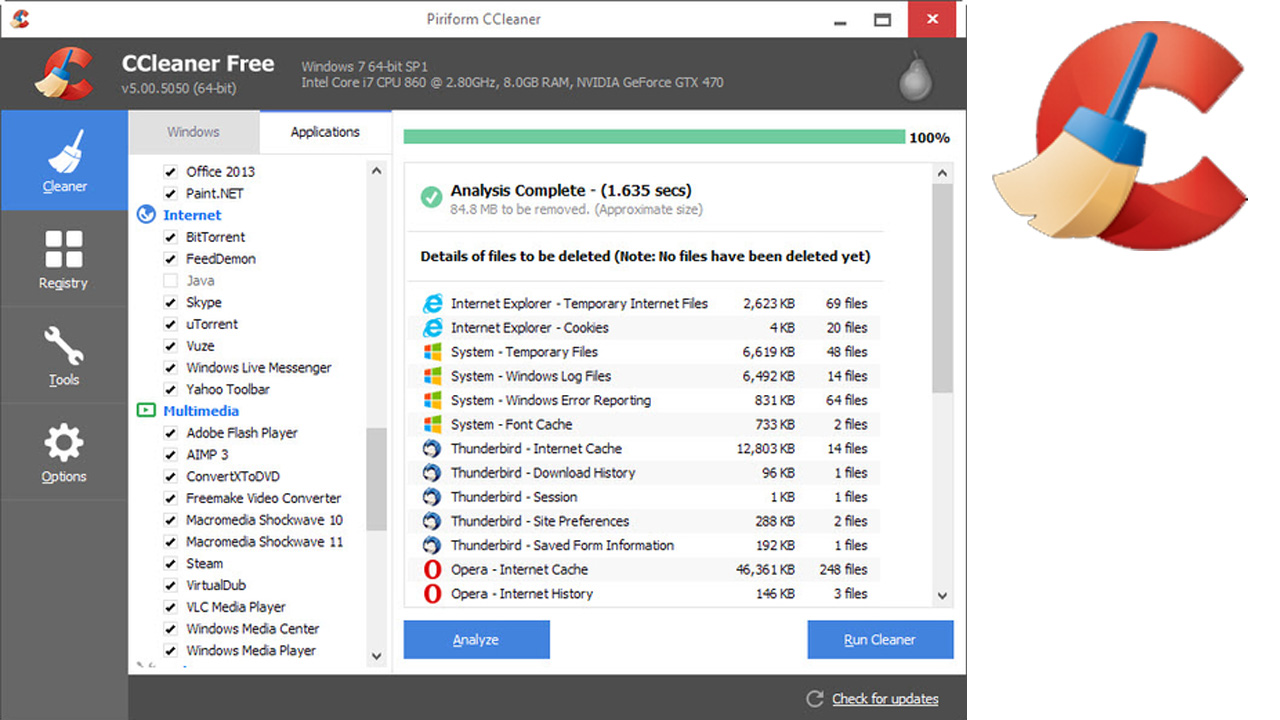Click Thunderbird icon beside Internet Cache row
This screenshot has height=720, width=1280.
click(x=432, y=449)
